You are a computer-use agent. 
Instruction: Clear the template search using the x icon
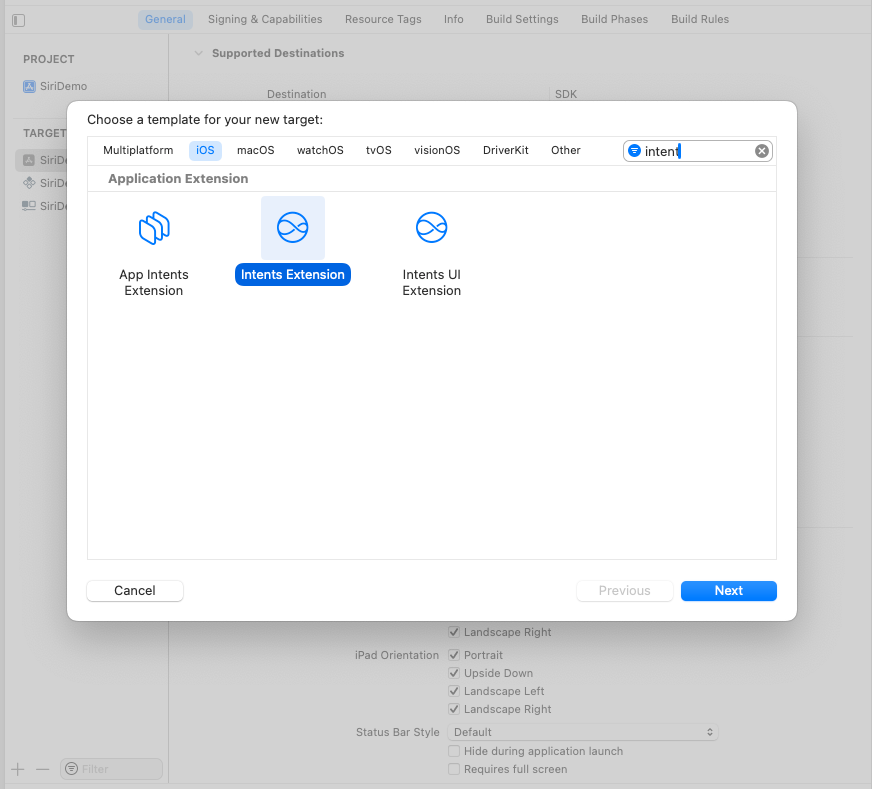tap(761, 150)
